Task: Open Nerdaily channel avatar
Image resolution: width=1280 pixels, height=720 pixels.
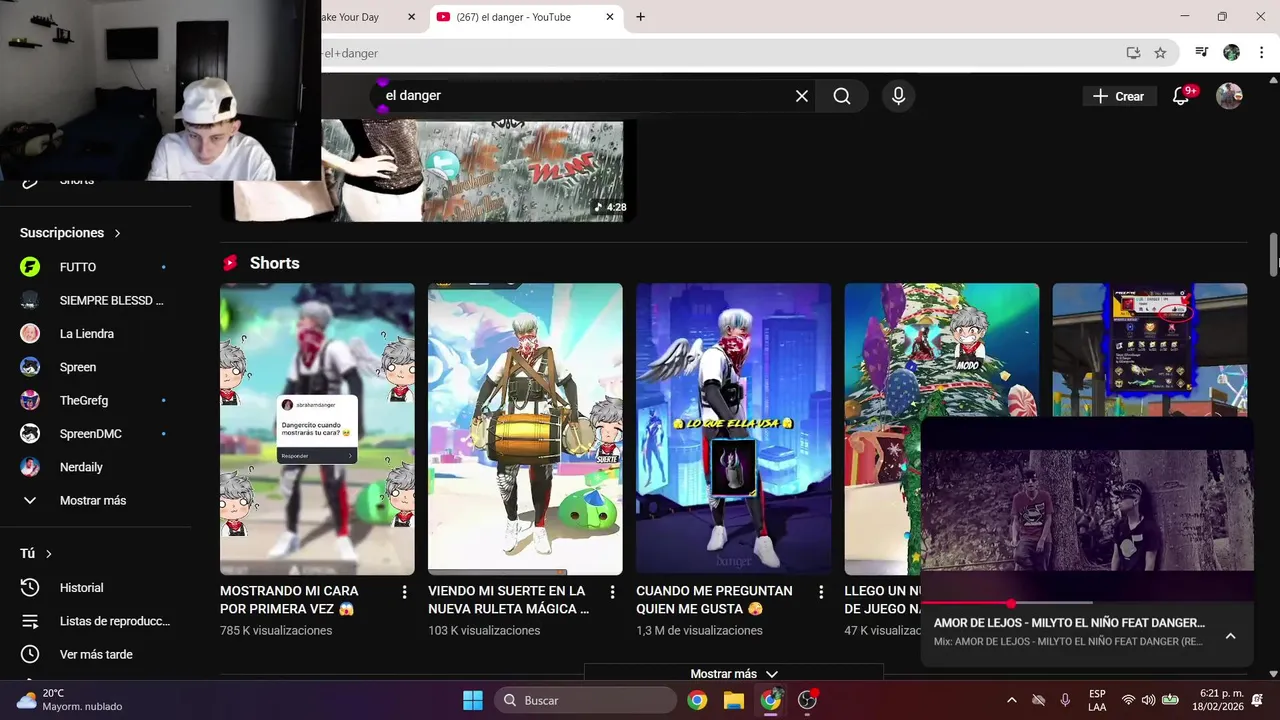Action: click(30, 467)
